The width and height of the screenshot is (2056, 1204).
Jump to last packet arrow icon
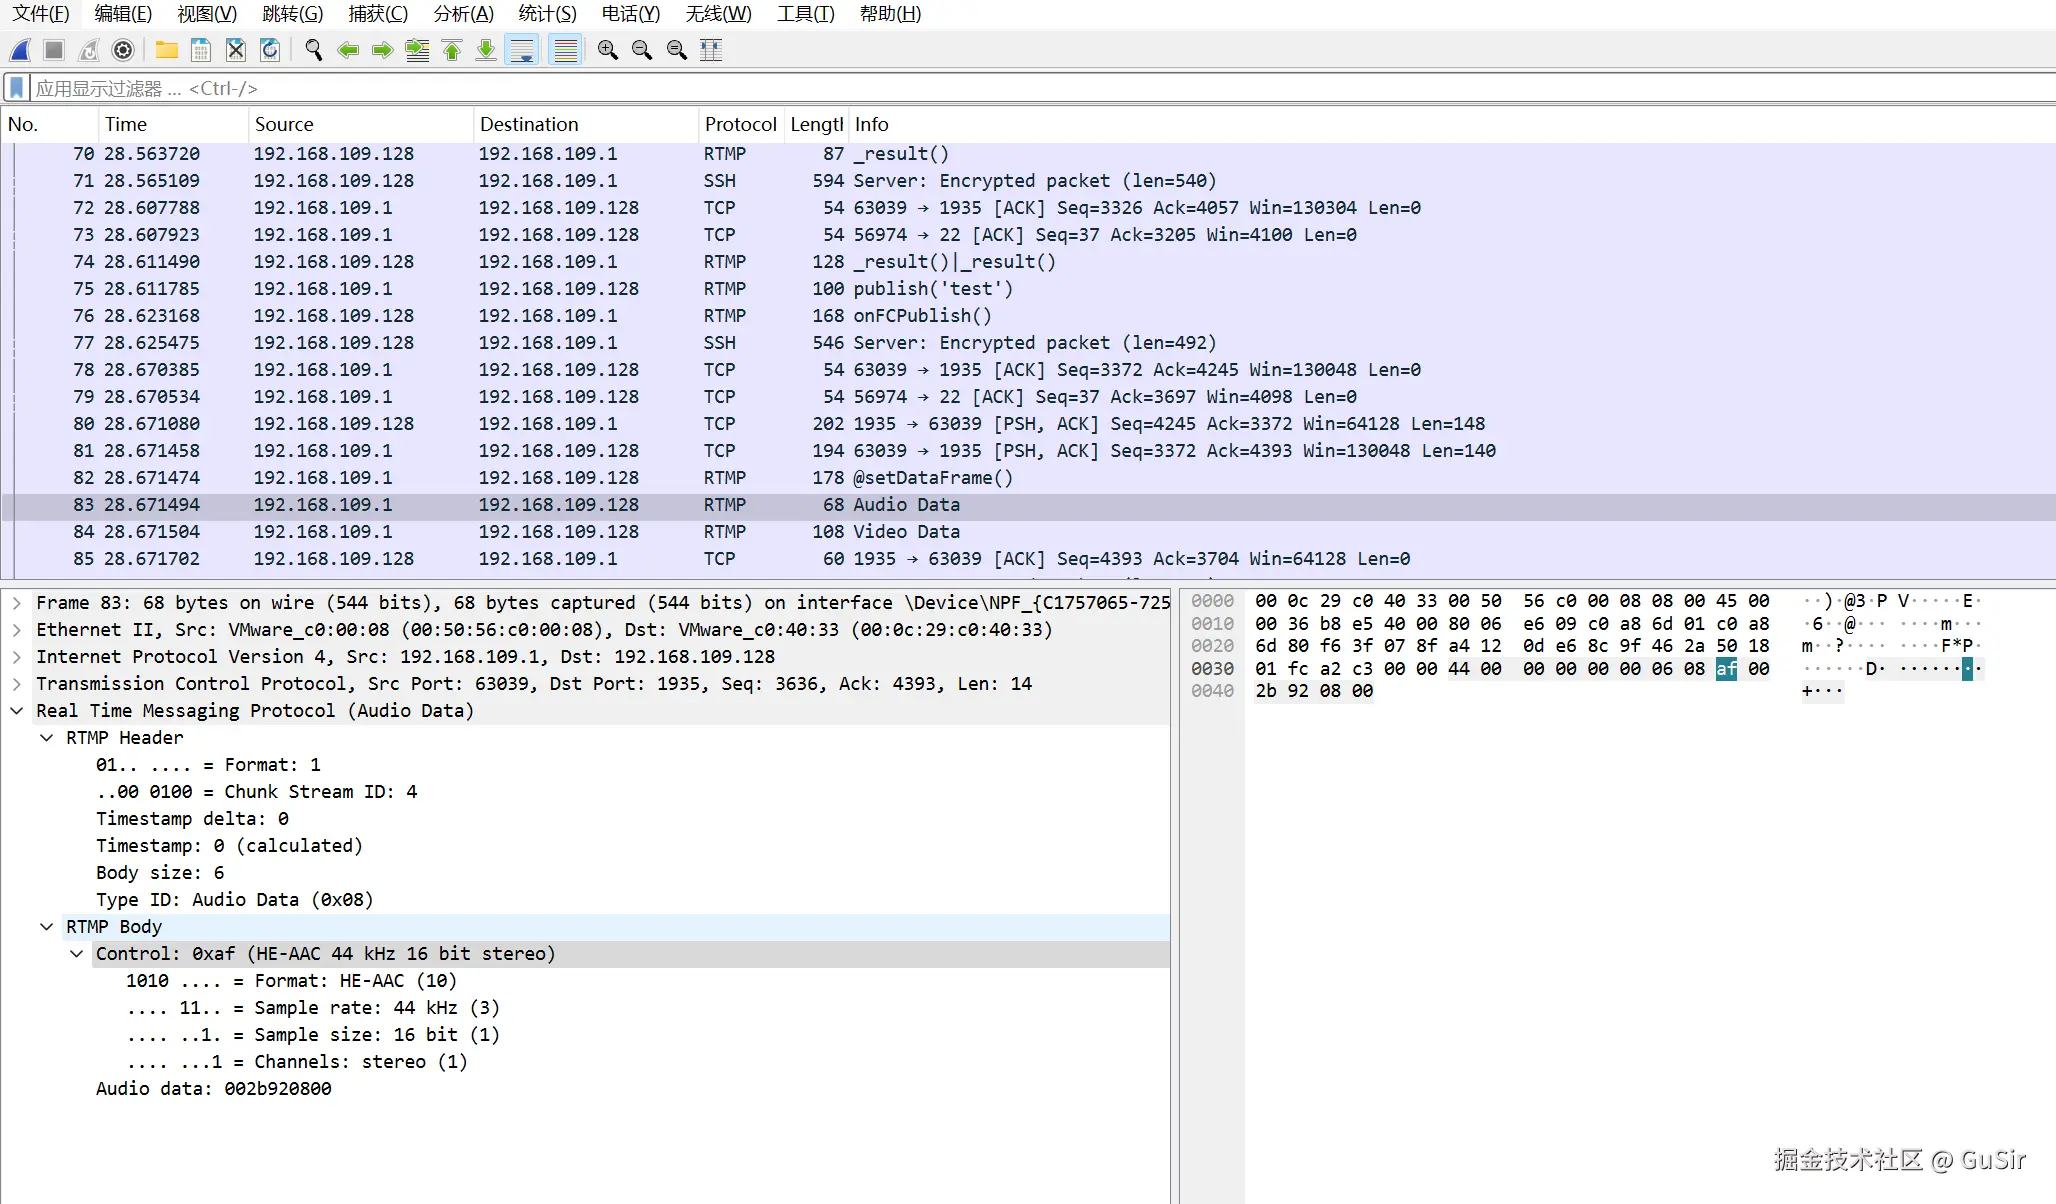coord(486,50)
